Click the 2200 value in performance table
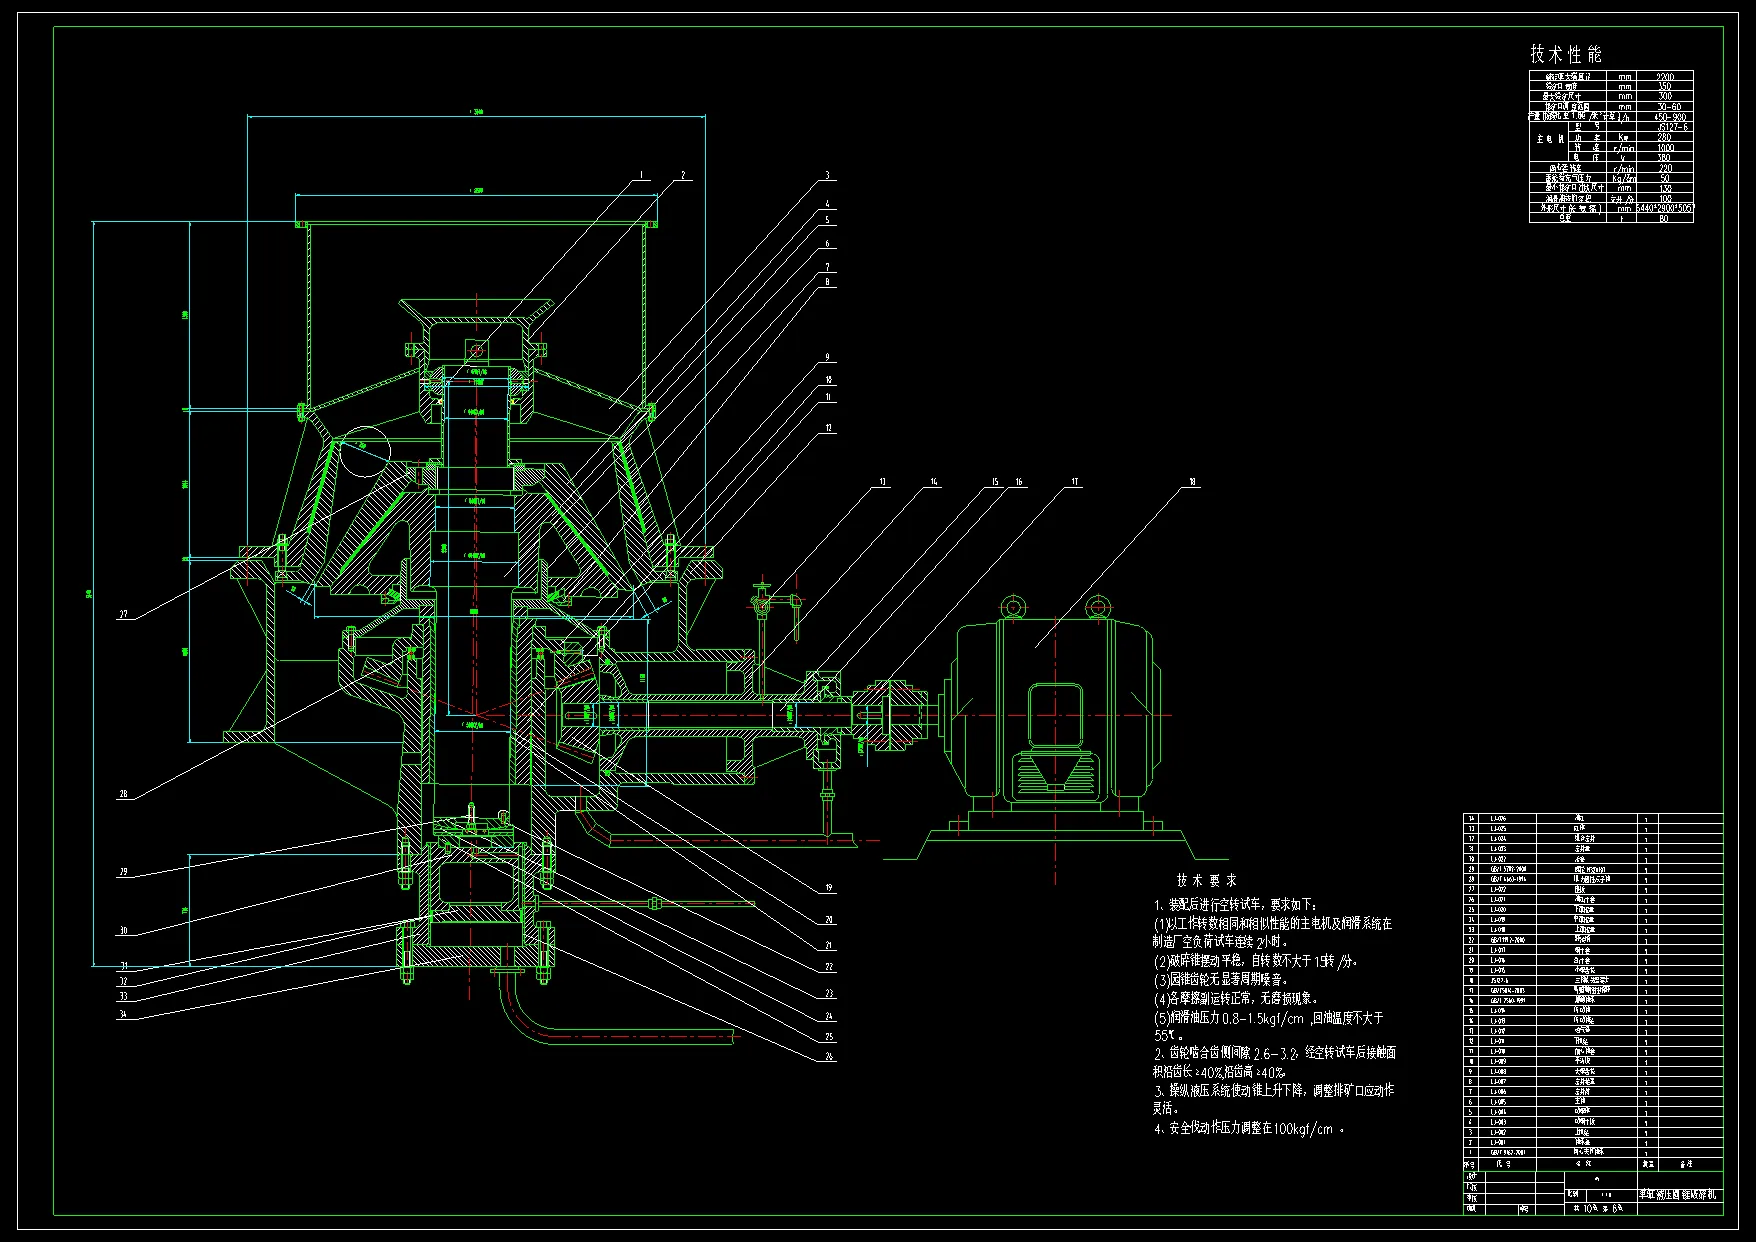Image resolution: width=1756 pixels, height=1242 pixels. tap(1665, 76)
